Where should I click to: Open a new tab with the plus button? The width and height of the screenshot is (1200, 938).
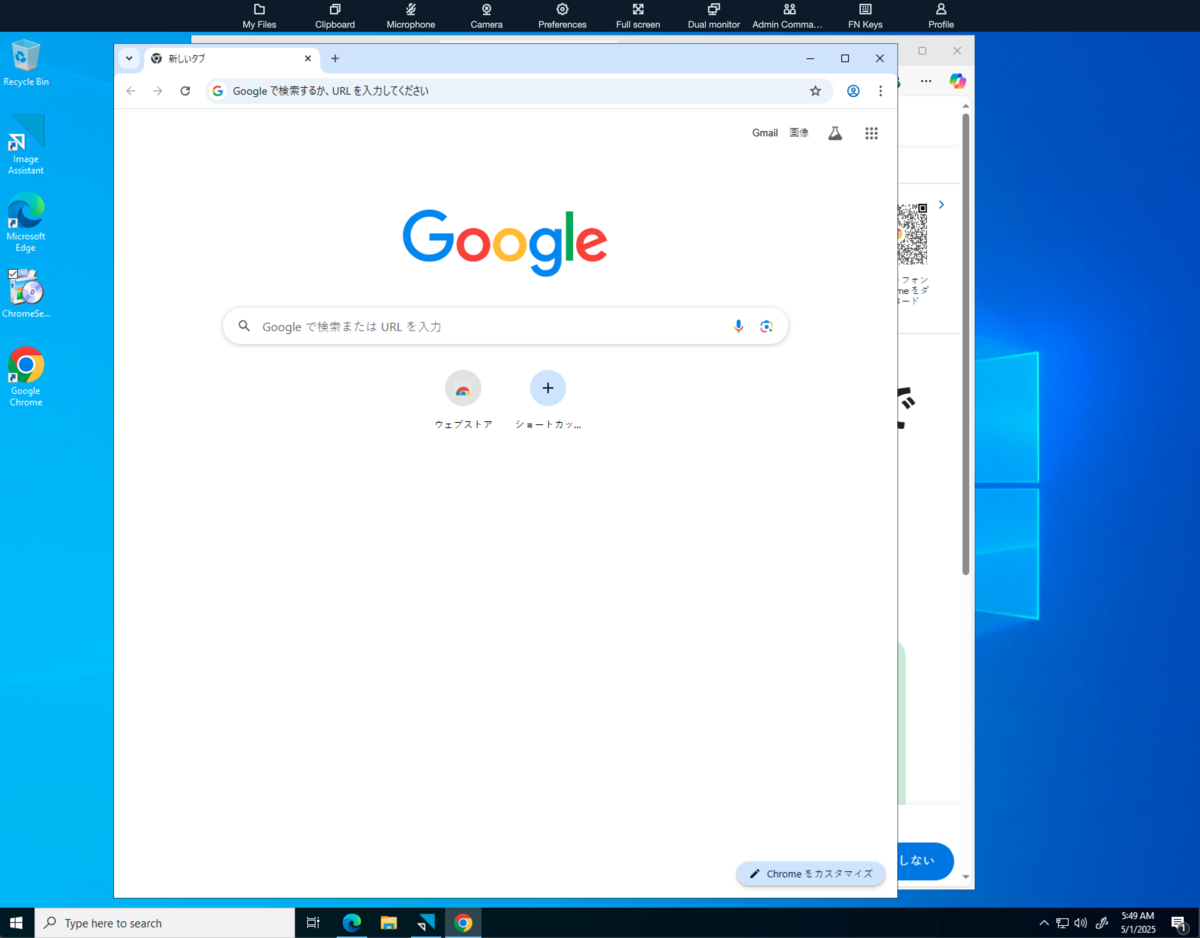pos(335,58)
